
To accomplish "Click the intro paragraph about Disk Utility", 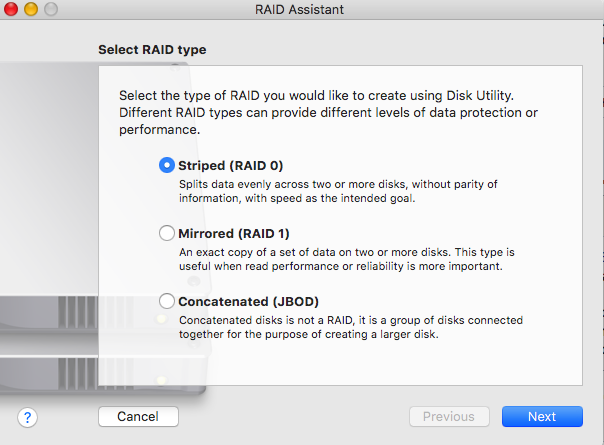I will [330, 112].
